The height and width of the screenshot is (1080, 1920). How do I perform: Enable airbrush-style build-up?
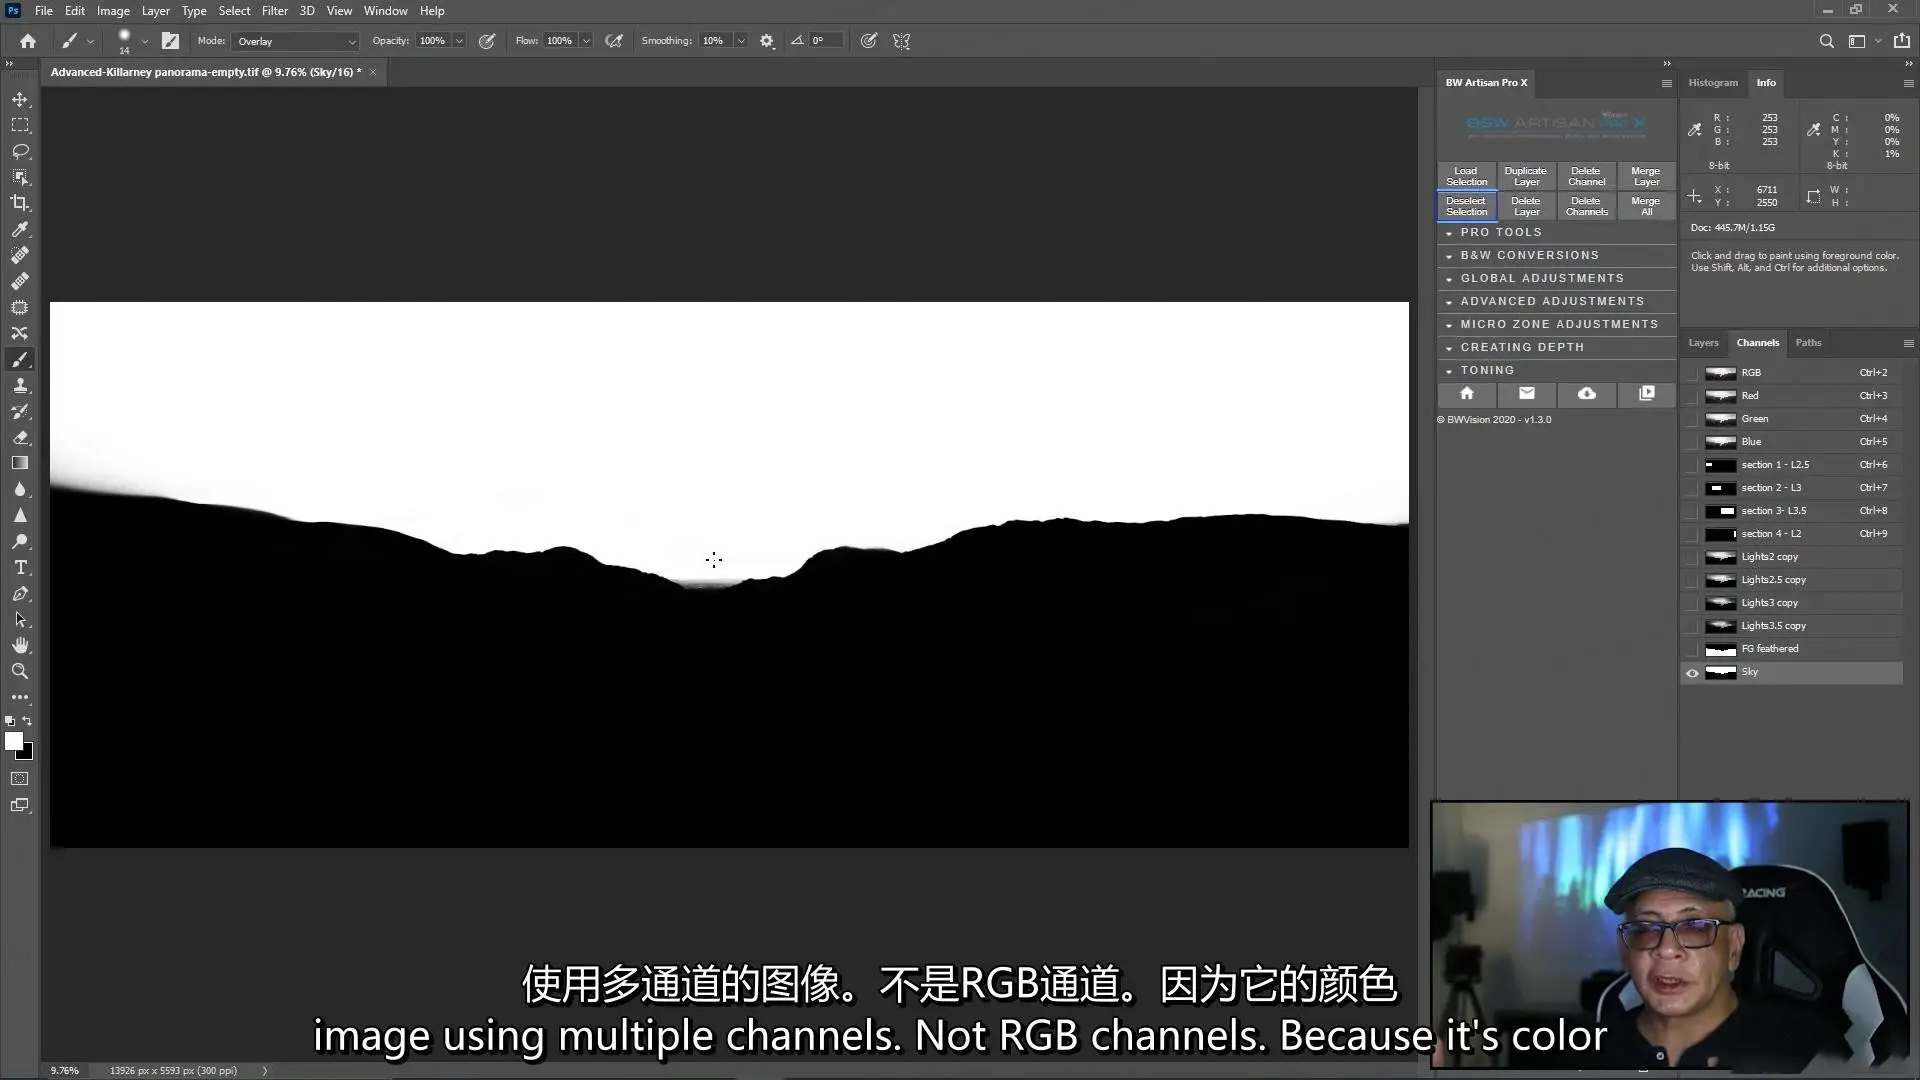[x=614, y=41]
